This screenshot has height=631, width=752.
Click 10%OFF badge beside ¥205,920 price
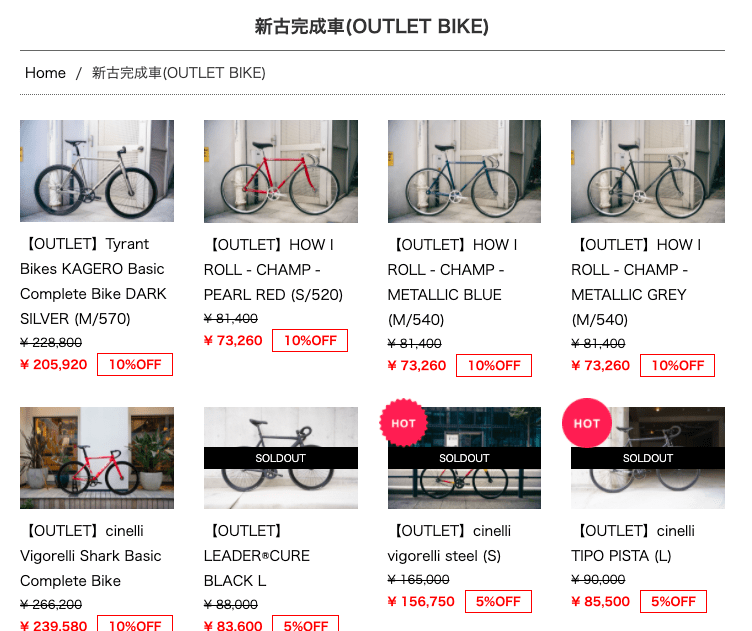click(135, 364)
